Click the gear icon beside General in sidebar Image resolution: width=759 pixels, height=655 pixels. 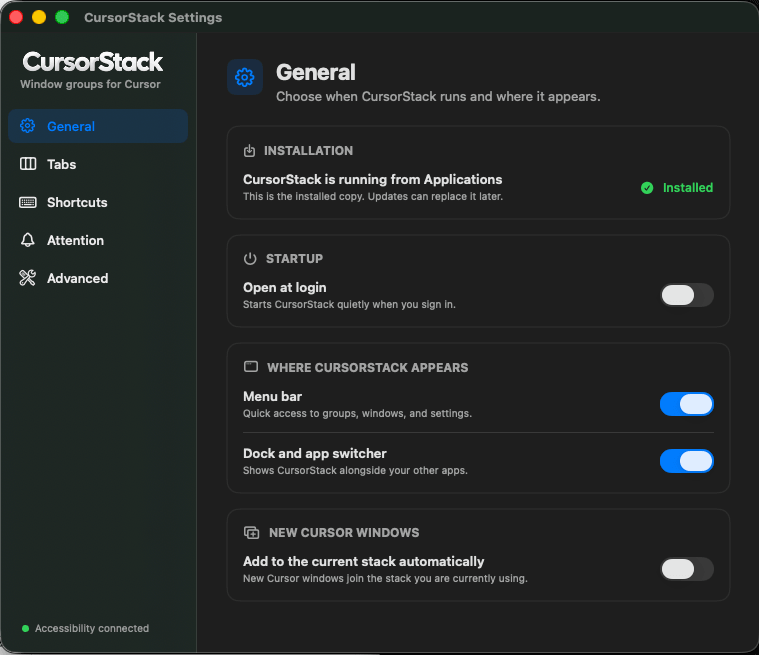[x=28, y=126]
